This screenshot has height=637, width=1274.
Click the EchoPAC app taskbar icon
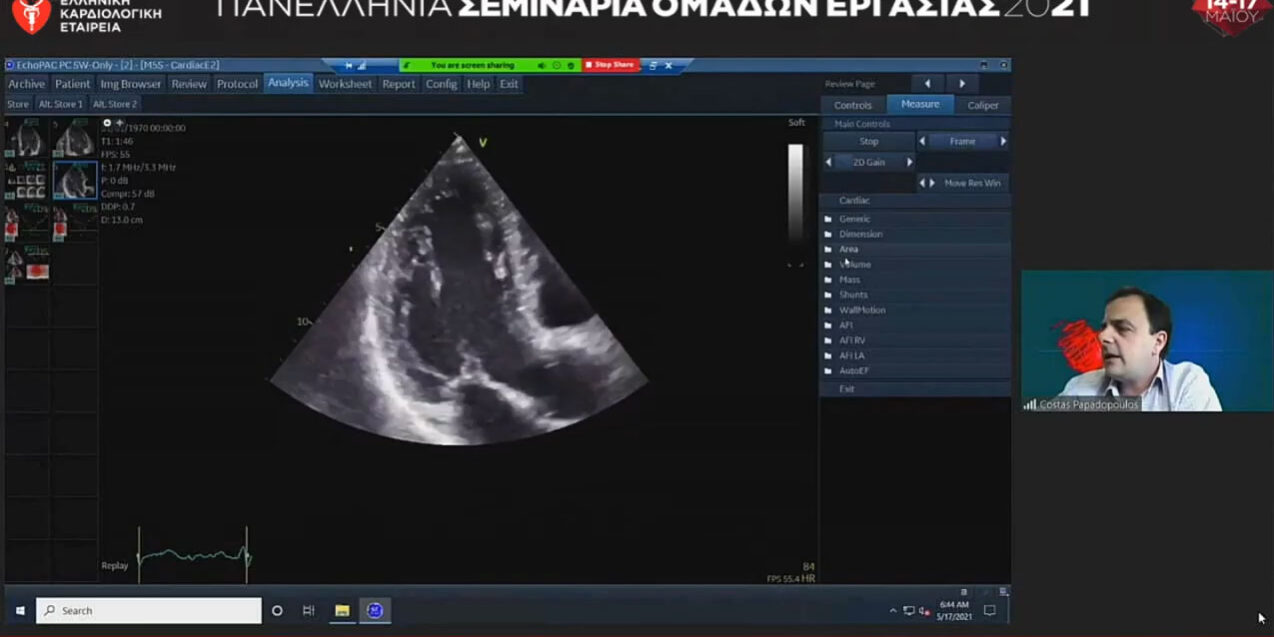pyautogui.click(x=375, y=611)
